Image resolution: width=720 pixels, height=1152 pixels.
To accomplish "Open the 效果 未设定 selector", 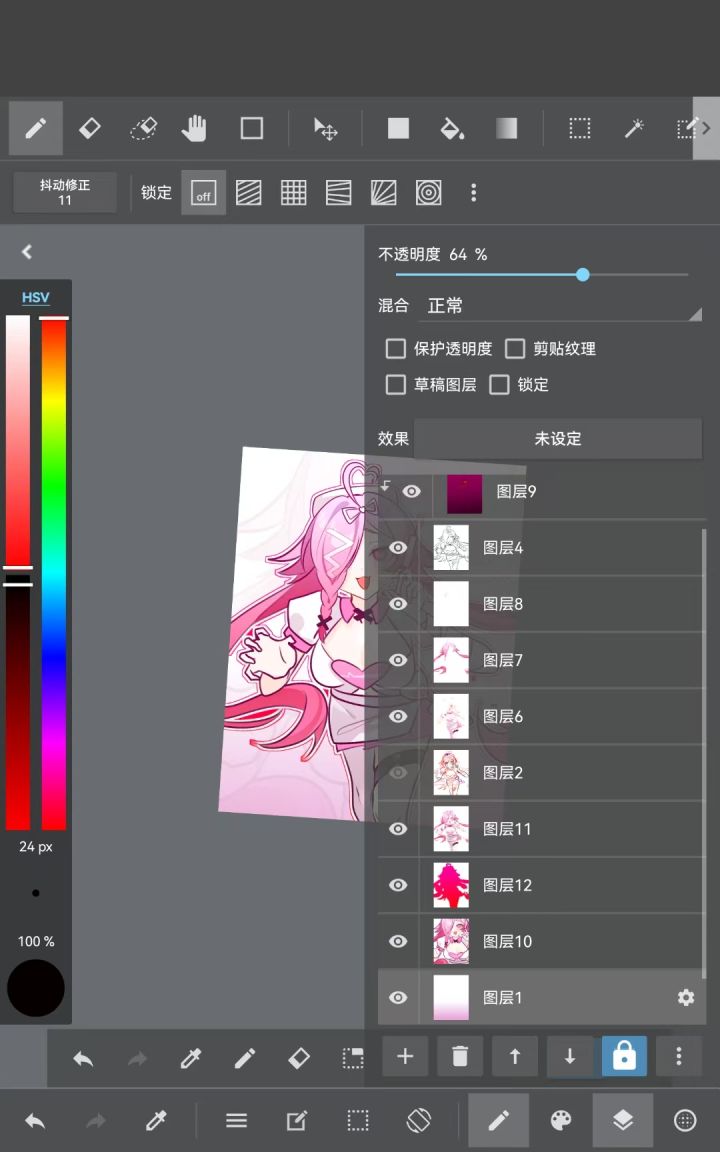I will tap(558, 439).
